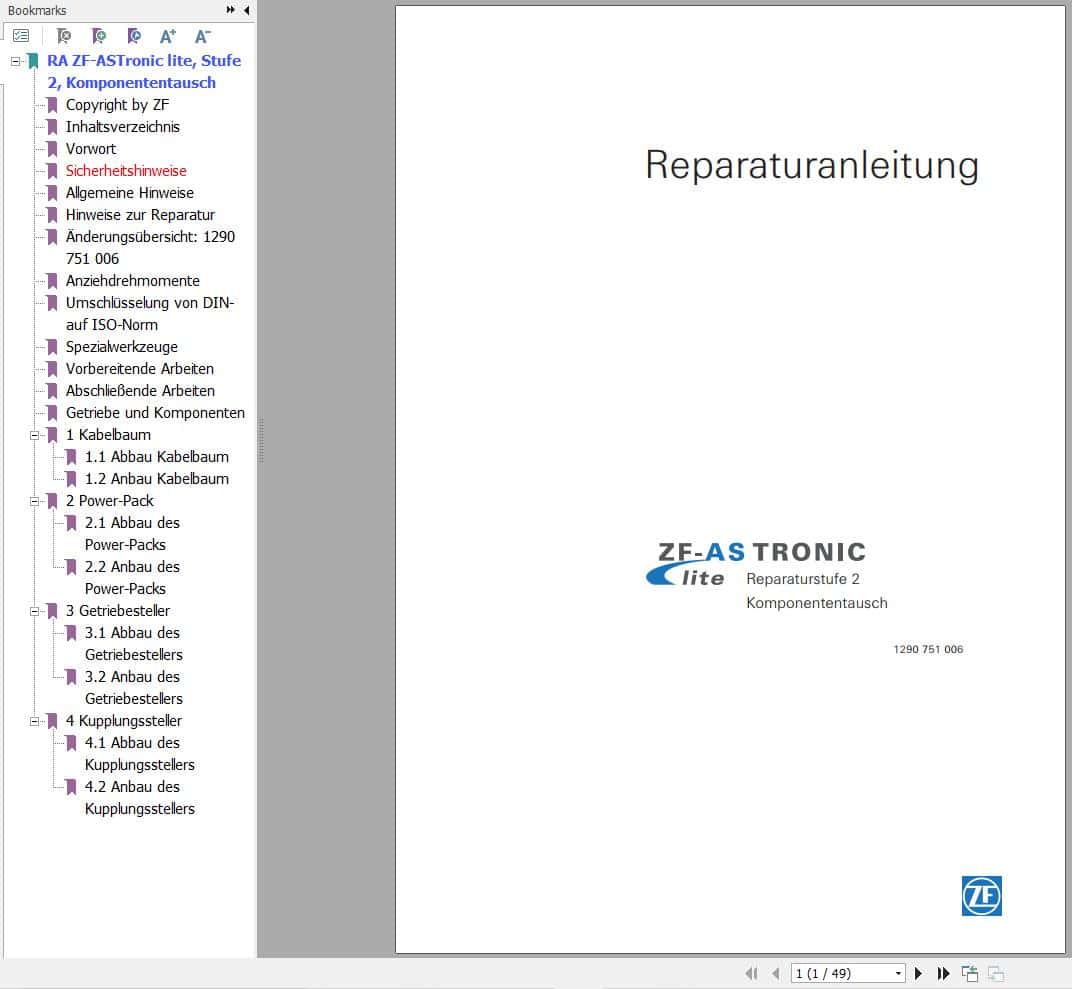Click the Bookmarks panel title
Image resolution: width=1072 pixels, height=989 pixels.
(37, 10)
